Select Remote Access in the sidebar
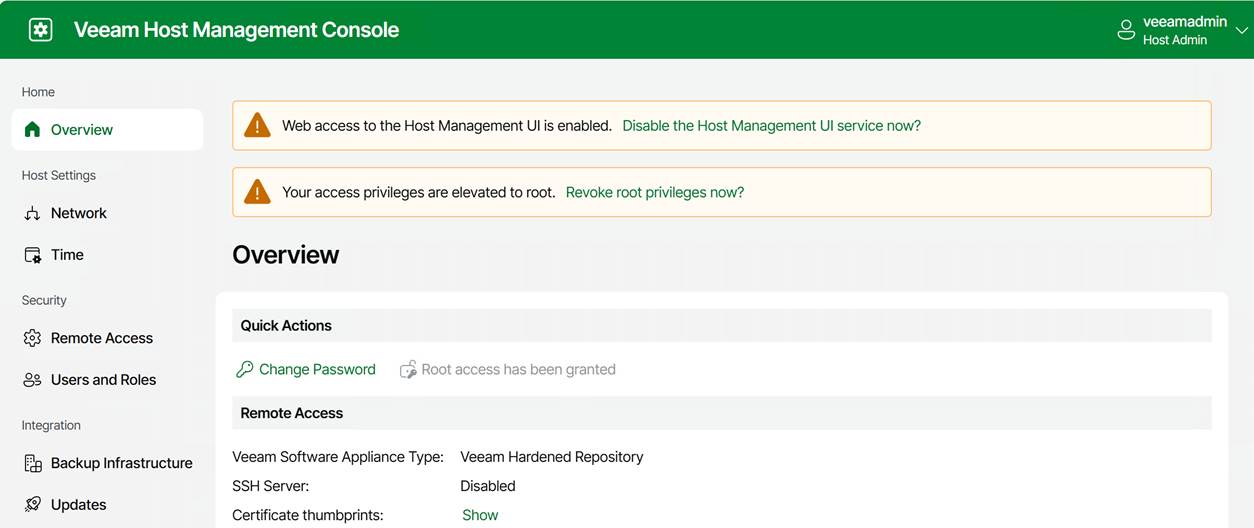The width and height of the screenshot is (1254, 528). click(101, 338)
